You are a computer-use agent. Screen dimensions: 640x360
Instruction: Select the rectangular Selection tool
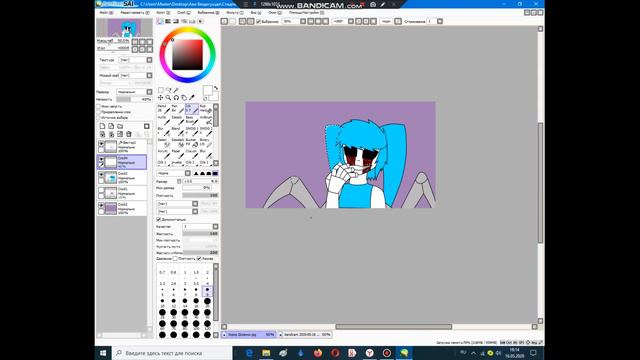tap(161, 90)
